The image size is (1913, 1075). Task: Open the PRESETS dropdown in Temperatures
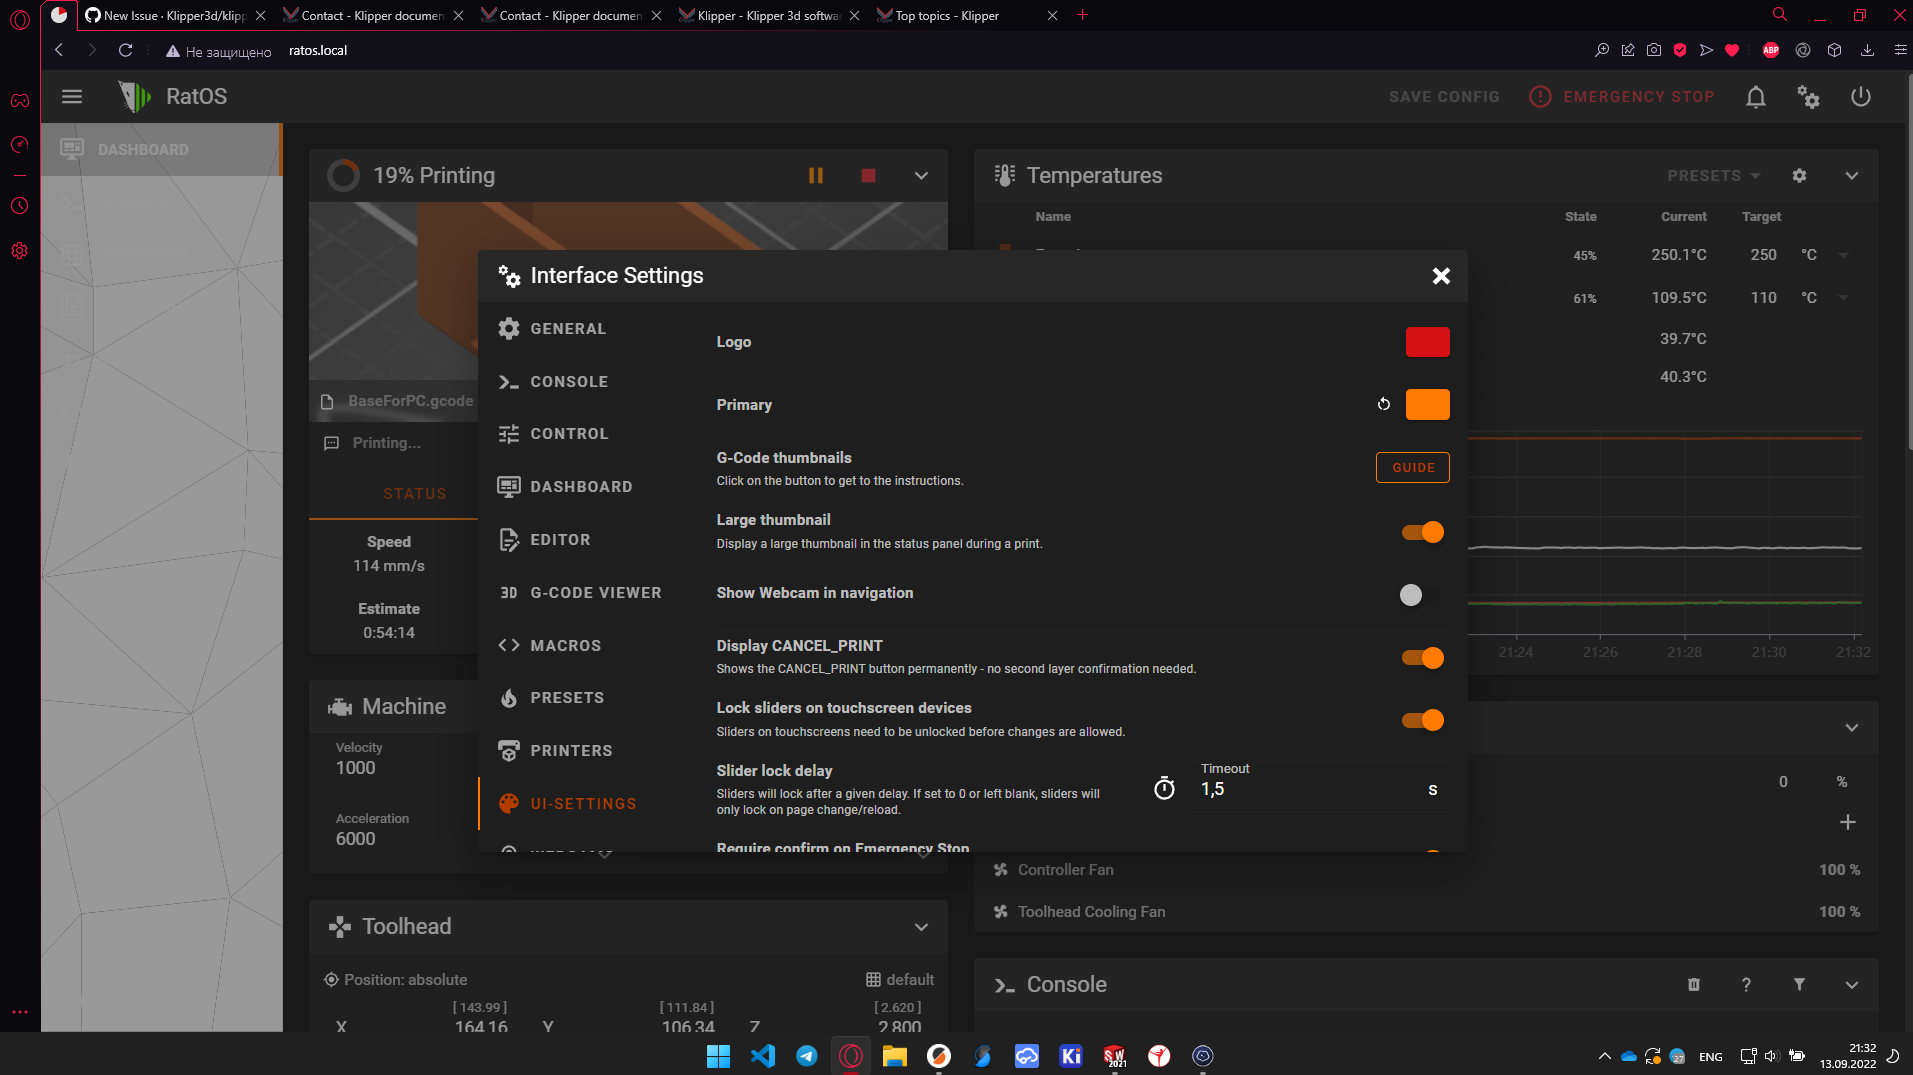[x=1712, y=175]
